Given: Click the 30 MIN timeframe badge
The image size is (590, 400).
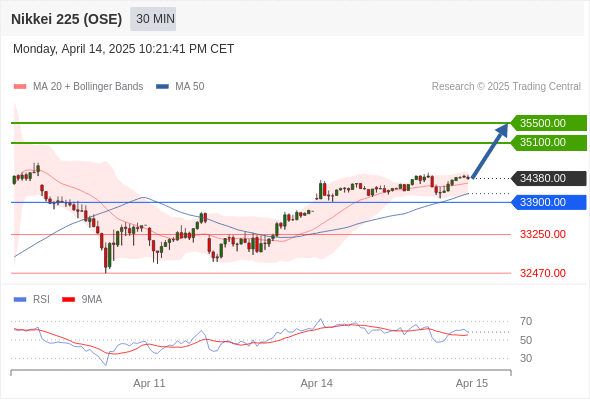Looking at the screenshot, I should click(153, 19).
